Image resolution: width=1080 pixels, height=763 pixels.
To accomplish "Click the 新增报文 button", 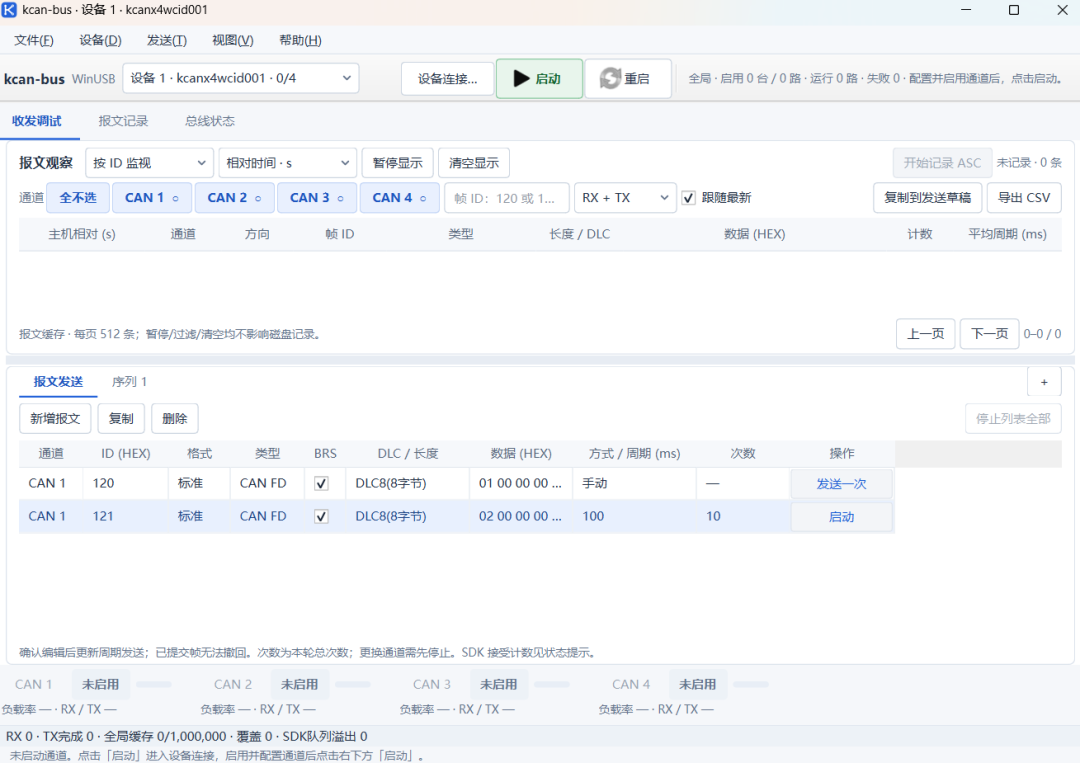I will (55, 419).
